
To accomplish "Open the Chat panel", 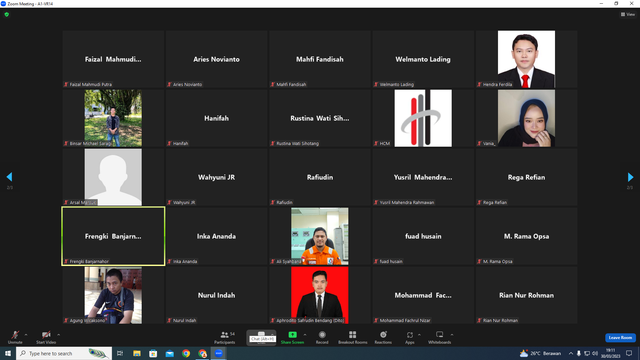I will (261, 337).
